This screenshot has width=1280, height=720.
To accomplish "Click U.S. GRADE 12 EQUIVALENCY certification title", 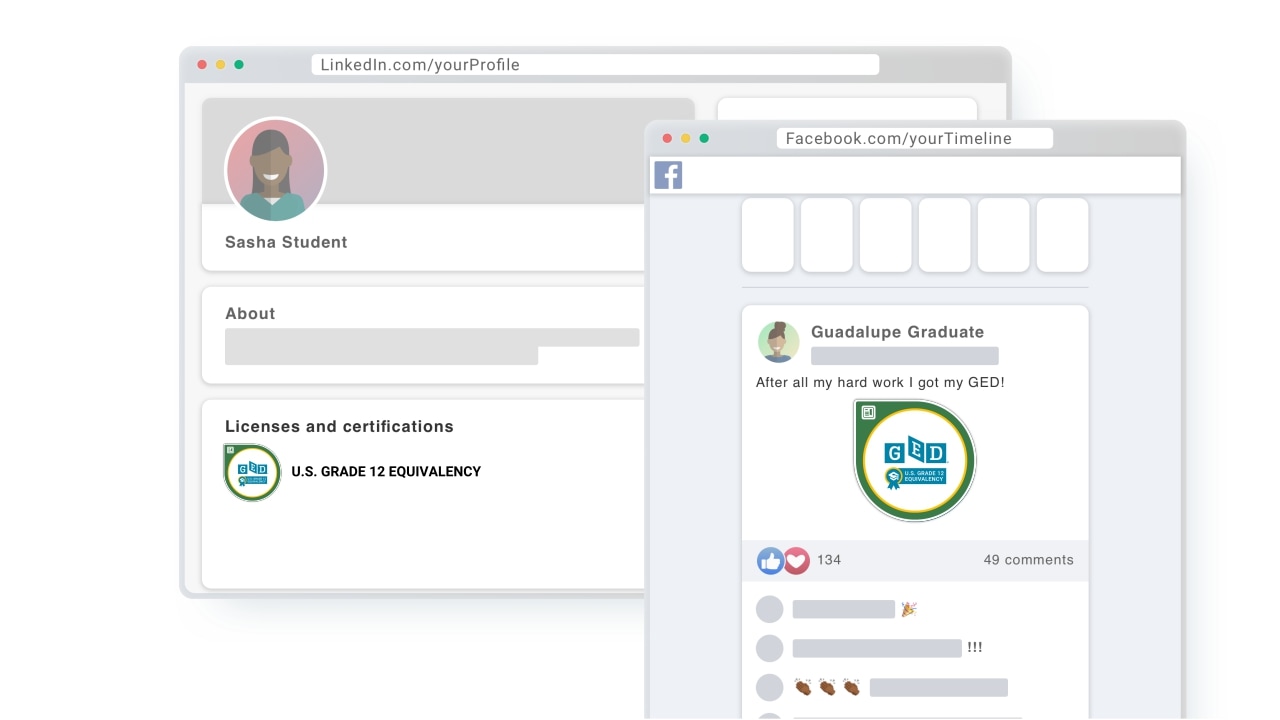I will [386, 472].
